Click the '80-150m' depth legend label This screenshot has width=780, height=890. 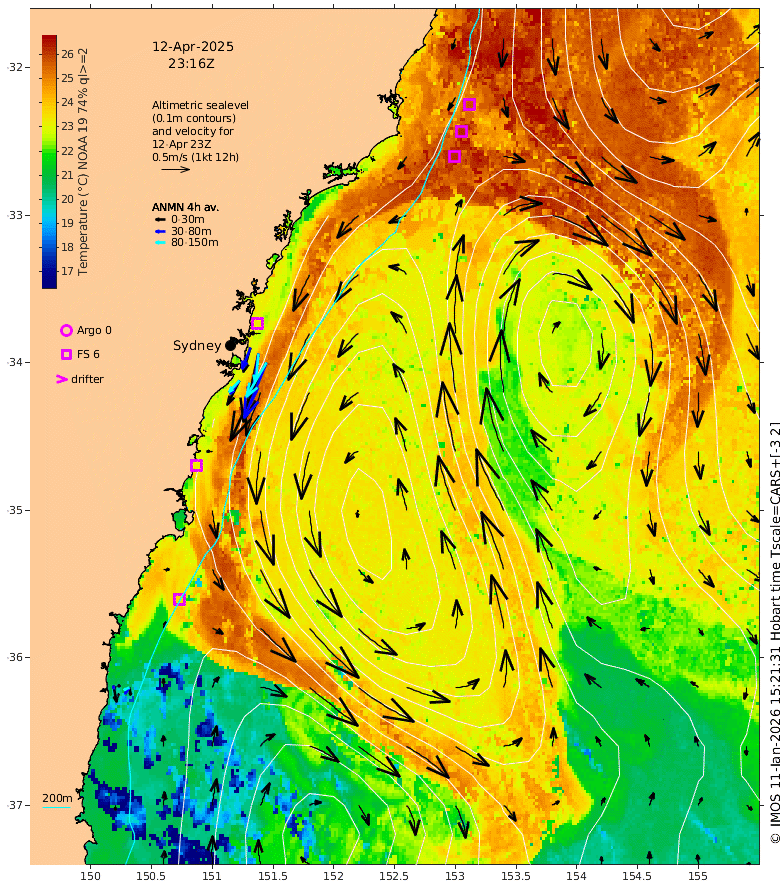pyautogui.click(x=195, y=242)
